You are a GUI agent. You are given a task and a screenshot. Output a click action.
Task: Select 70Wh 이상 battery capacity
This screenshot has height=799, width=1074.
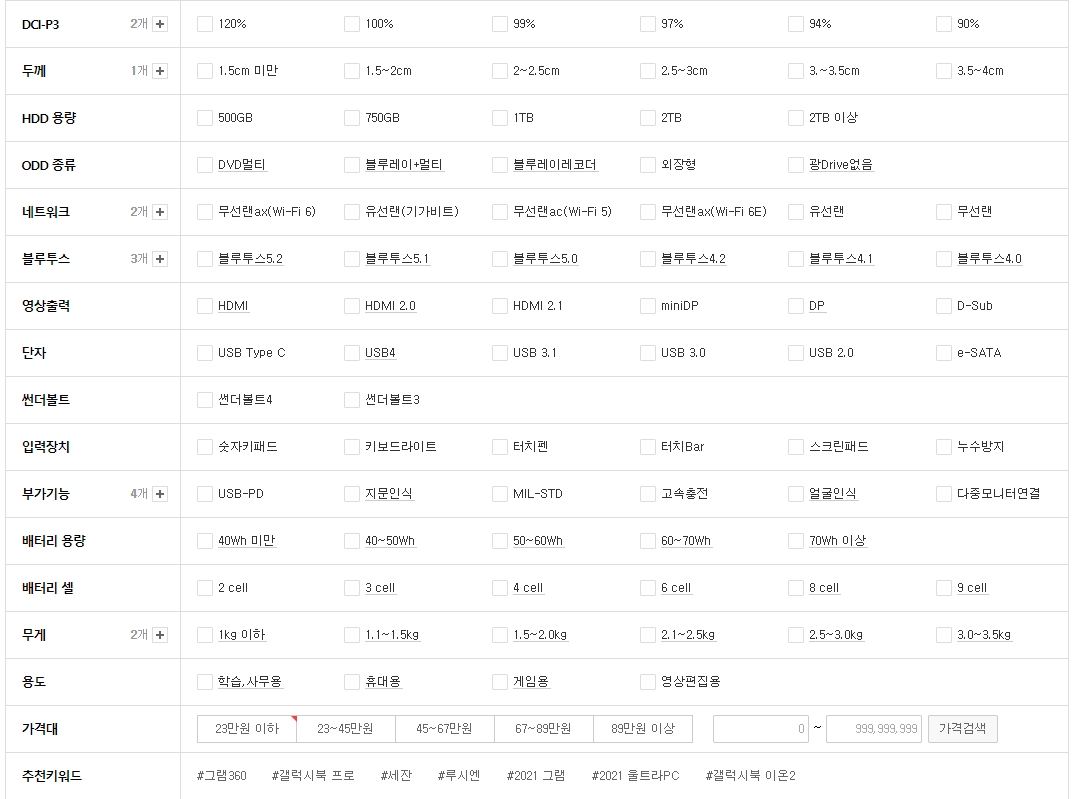coord(796,541)
